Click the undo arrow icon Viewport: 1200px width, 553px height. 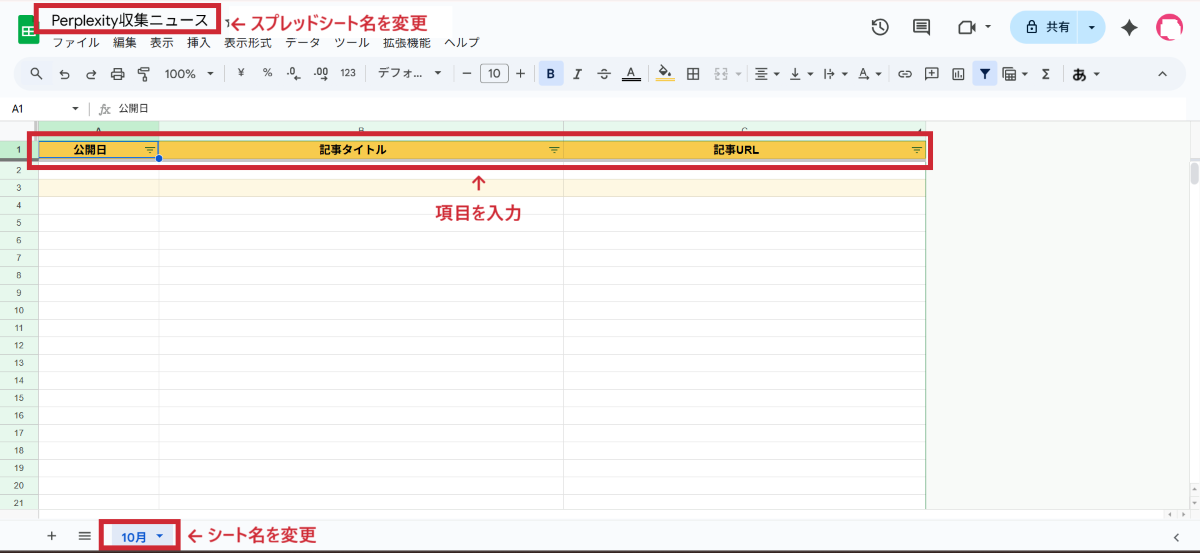(65, 74)
